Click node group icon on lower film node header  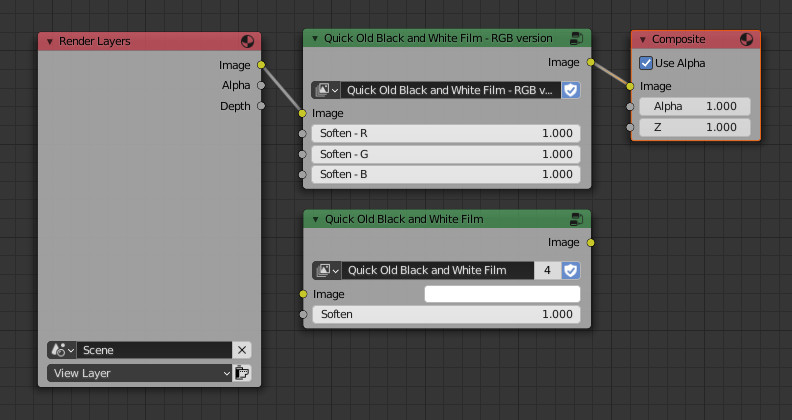(x=576, y=219)
